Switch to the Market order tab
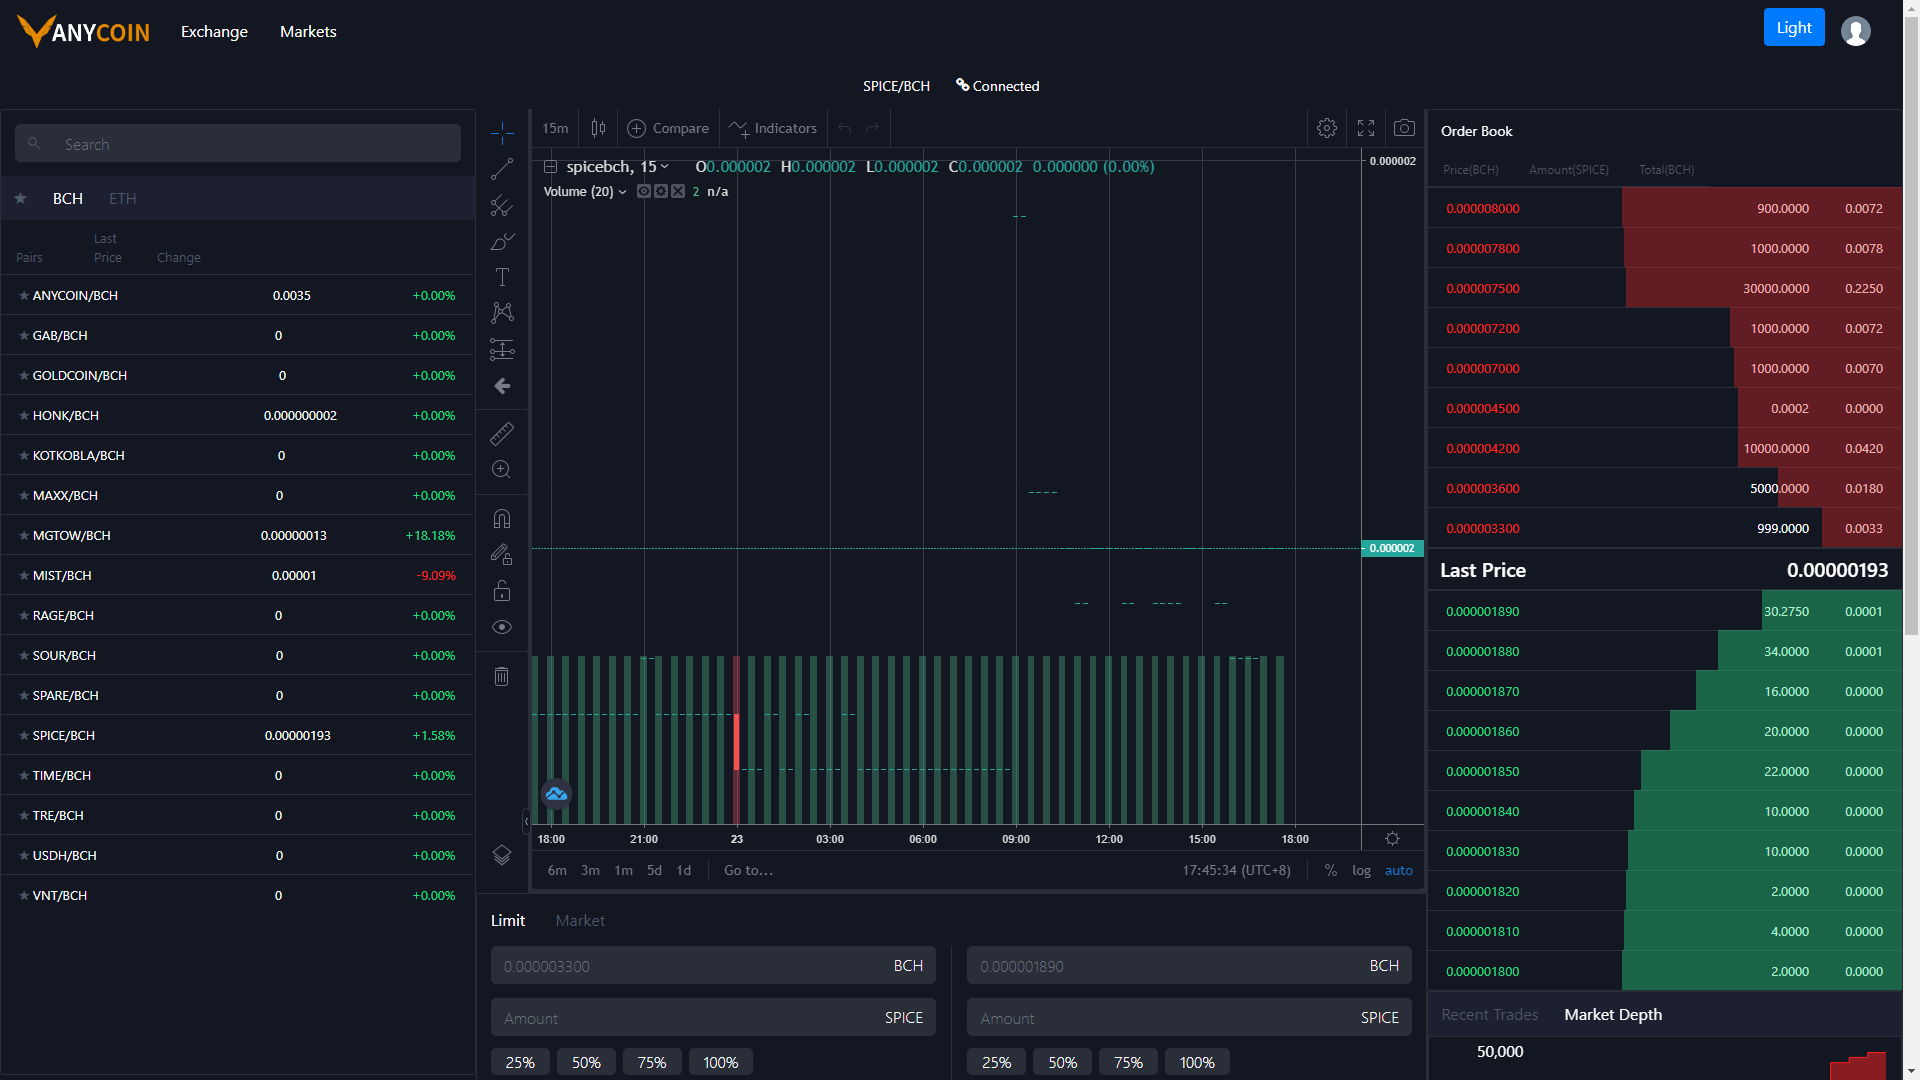This screenshot has height=1080, width=1920. (x=580, y=920)
